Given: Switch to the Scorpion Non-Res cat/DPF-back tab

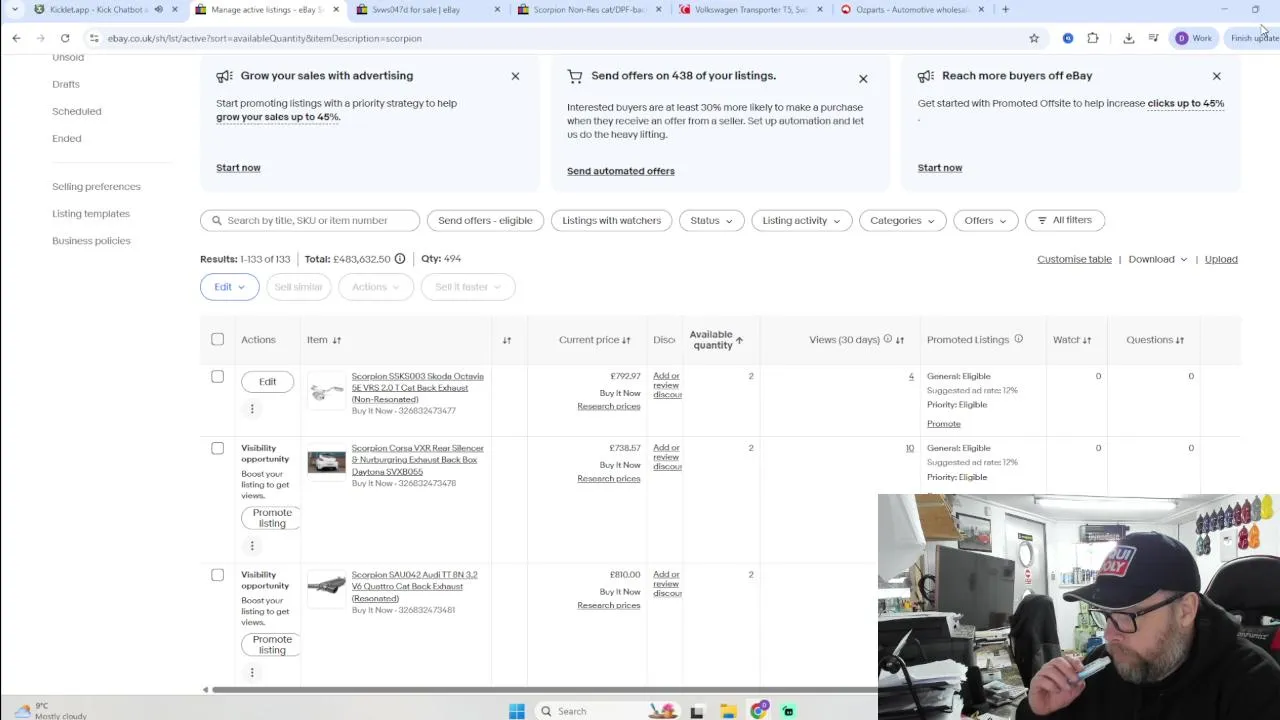Looking at the screenshot, I should (x=589, y=9).
